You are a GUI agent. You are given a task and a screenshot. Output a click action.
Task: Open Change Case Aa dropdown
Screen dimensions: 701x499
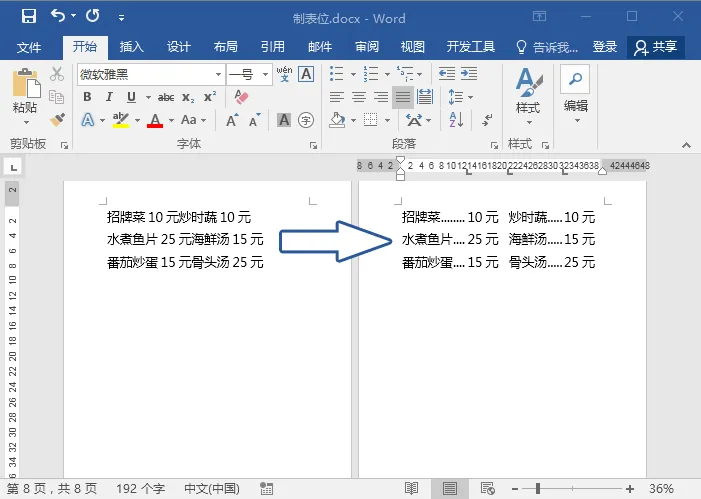click(x=194, y=120)
